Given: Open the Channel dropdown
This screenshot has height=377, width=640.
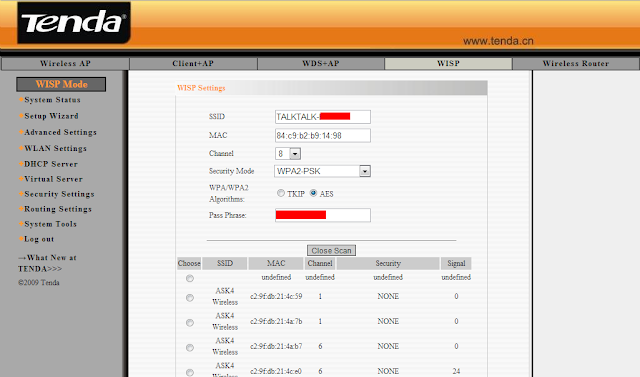Looking at the screenshot, I should (288, 154).
